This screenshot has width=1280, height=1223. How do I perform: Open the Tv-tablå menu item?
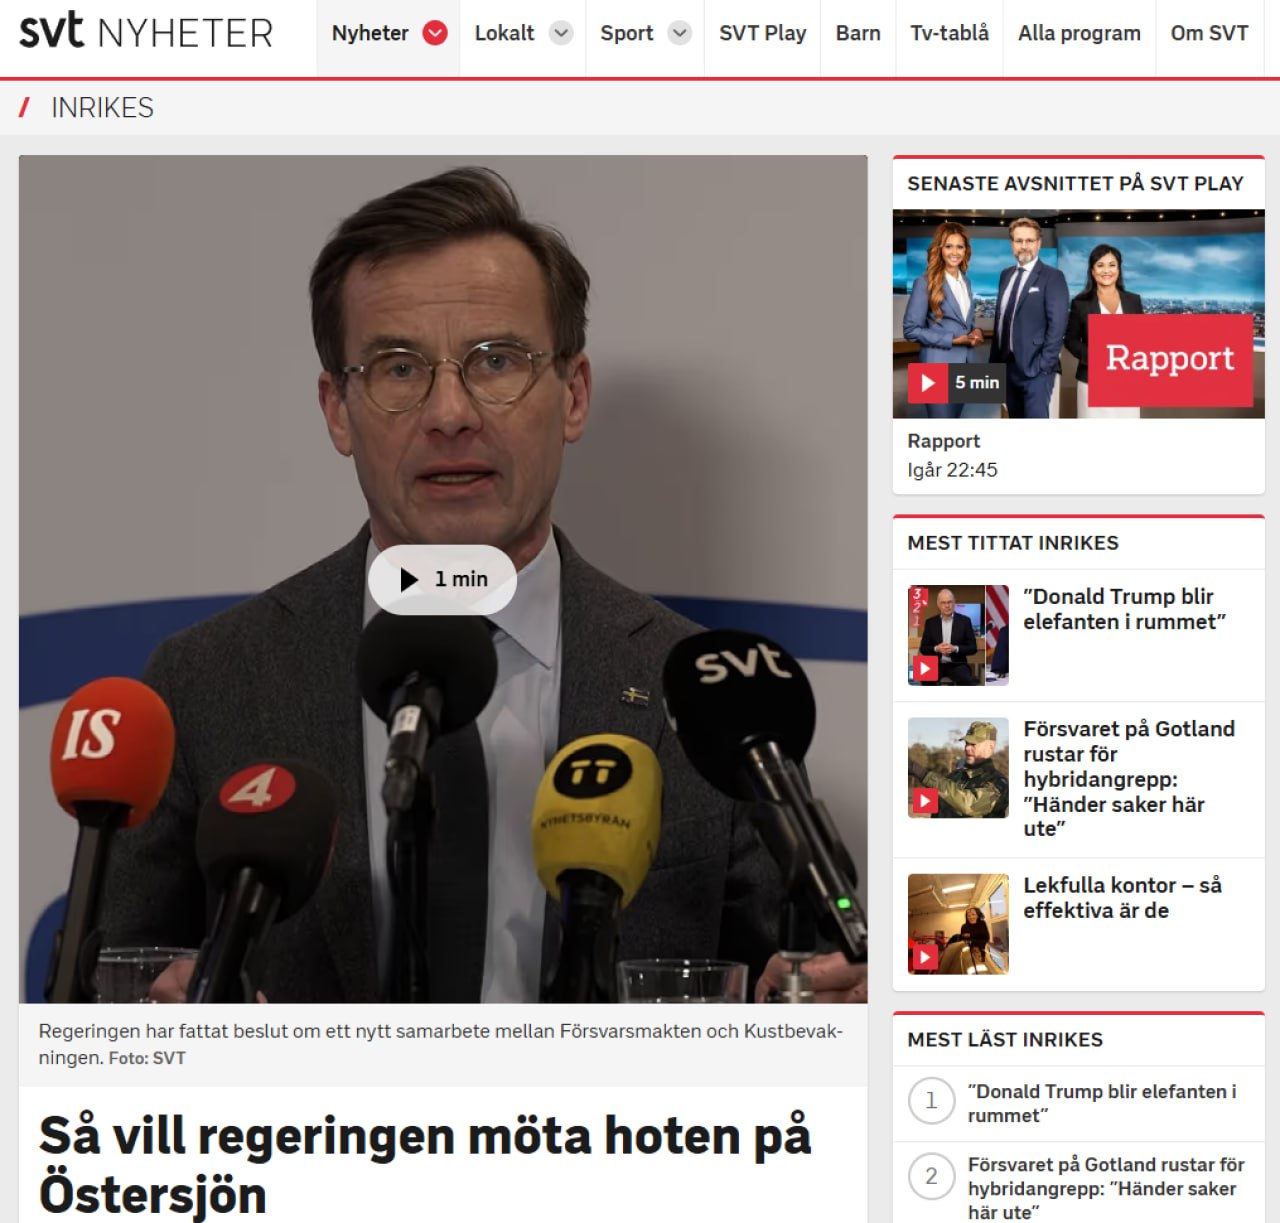tap(950, 33)
